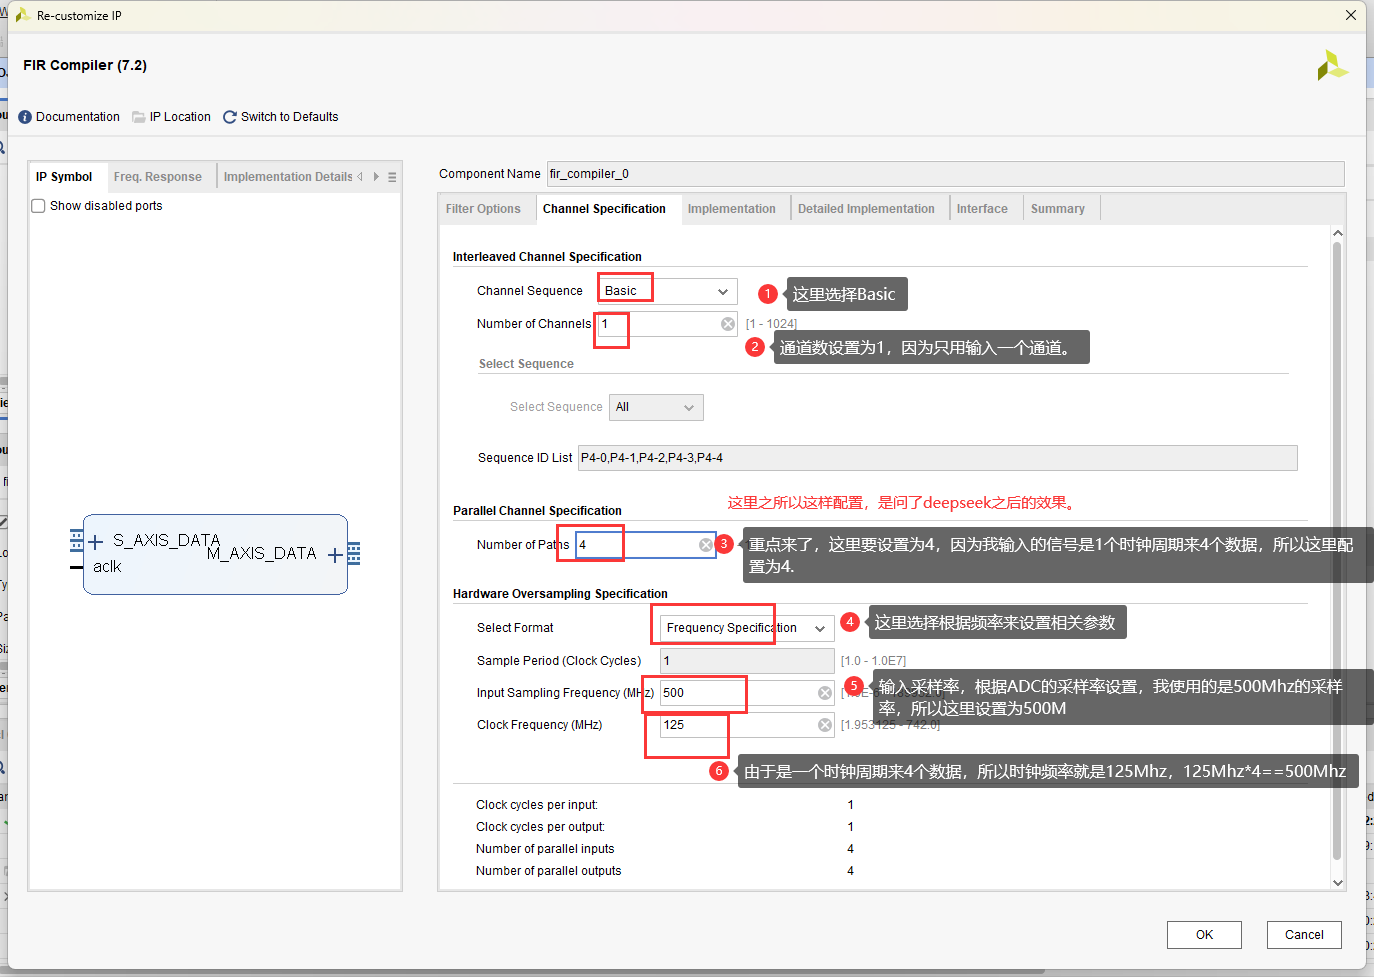Screen dimensions: 1374x977
Task: Click the Number of parallel inputs label
Action: pyautogui.click(x=545, y=849)
